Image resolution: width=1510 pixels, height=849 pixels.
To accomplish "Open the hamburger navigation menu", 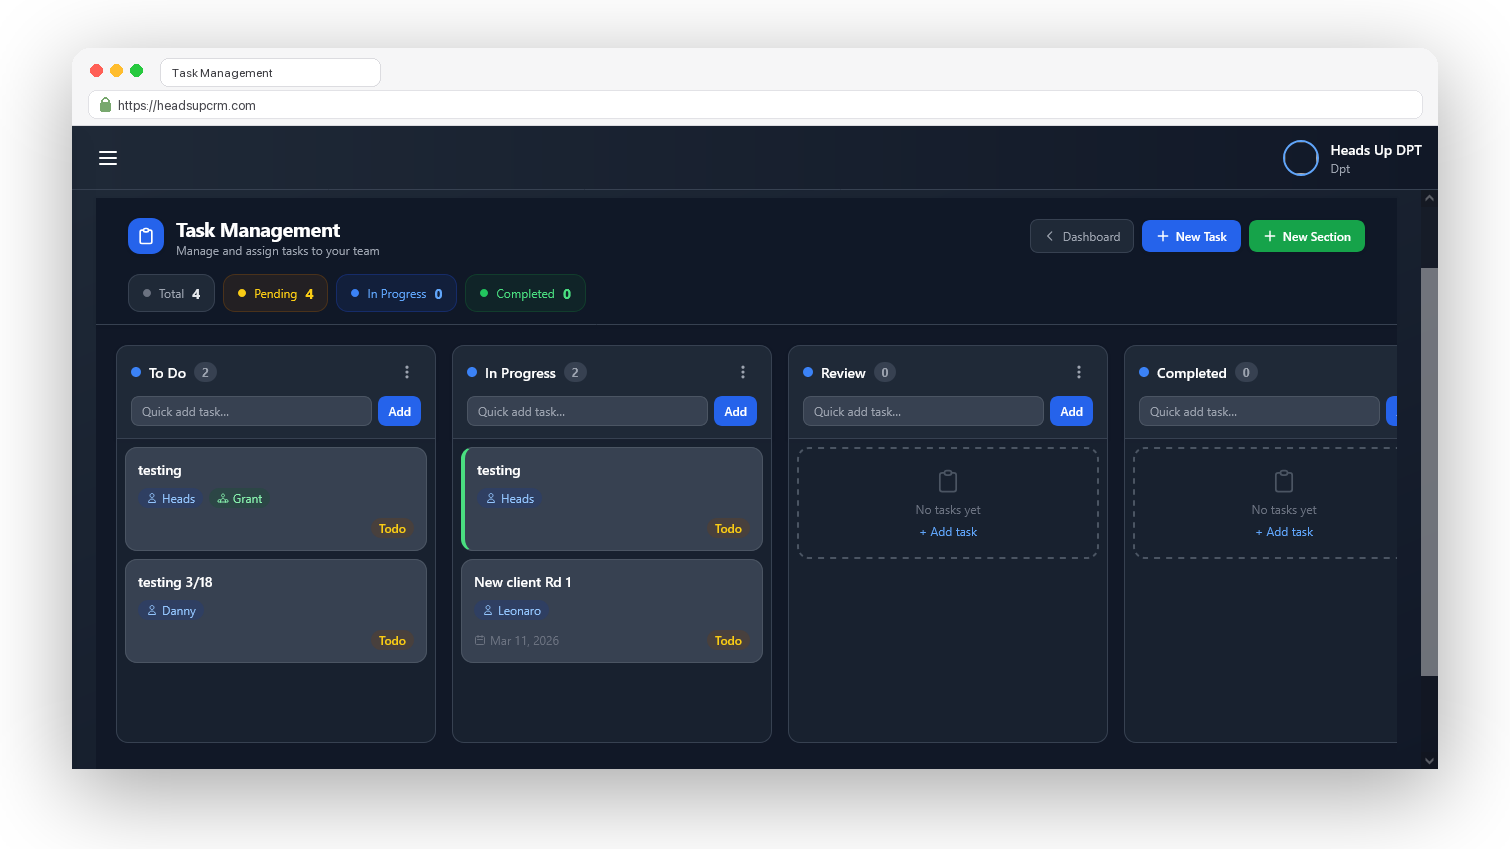I will pos(108,158).
